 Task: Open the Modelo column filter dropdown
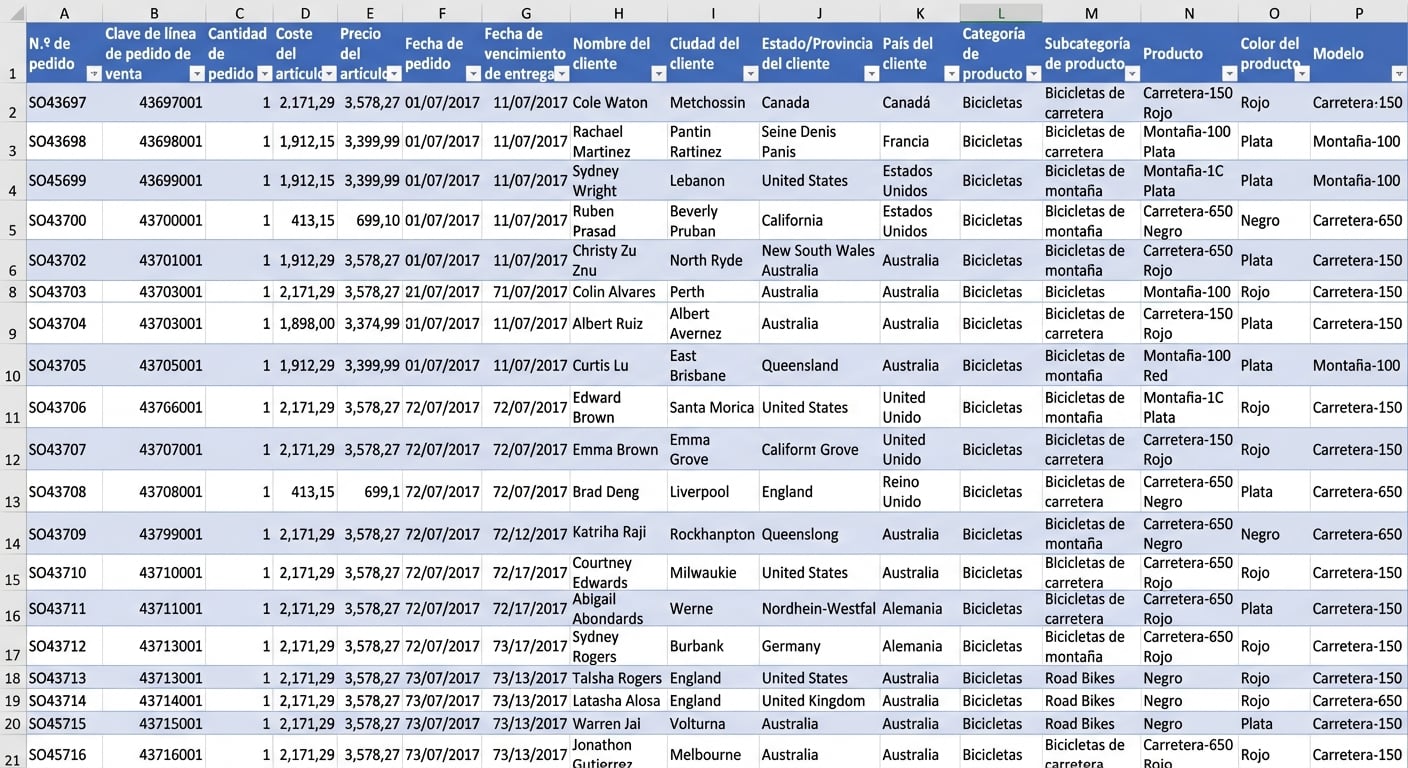click(1398, 74)
